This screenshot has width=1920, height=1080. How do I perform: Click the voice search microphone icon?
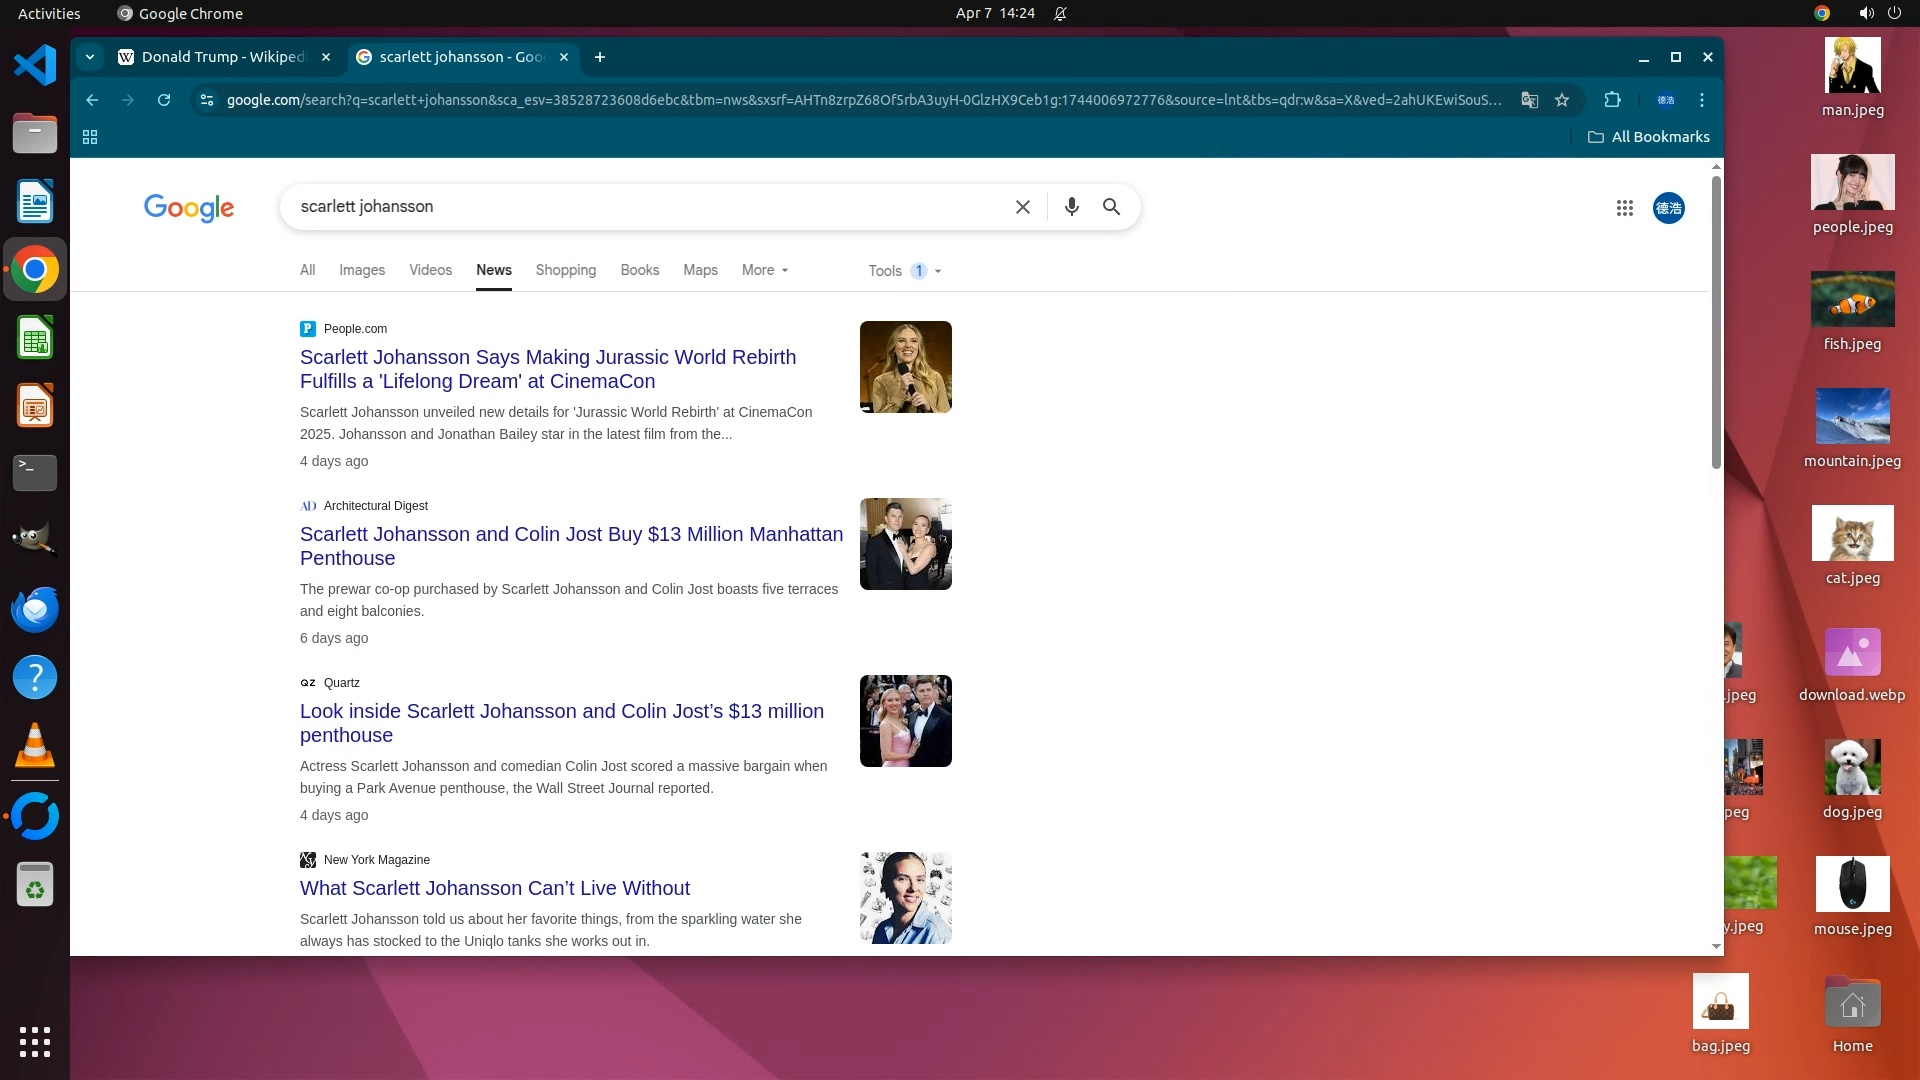[x=1071, y=207]
